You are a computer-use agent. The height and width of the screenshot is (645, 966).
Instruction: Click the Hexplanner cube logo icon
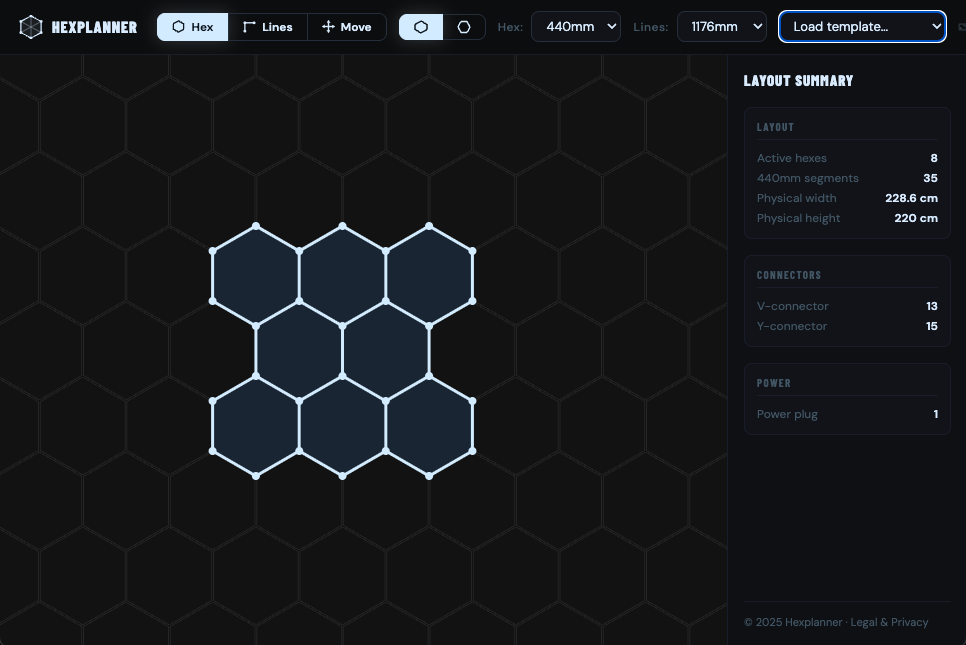(31, 27)
